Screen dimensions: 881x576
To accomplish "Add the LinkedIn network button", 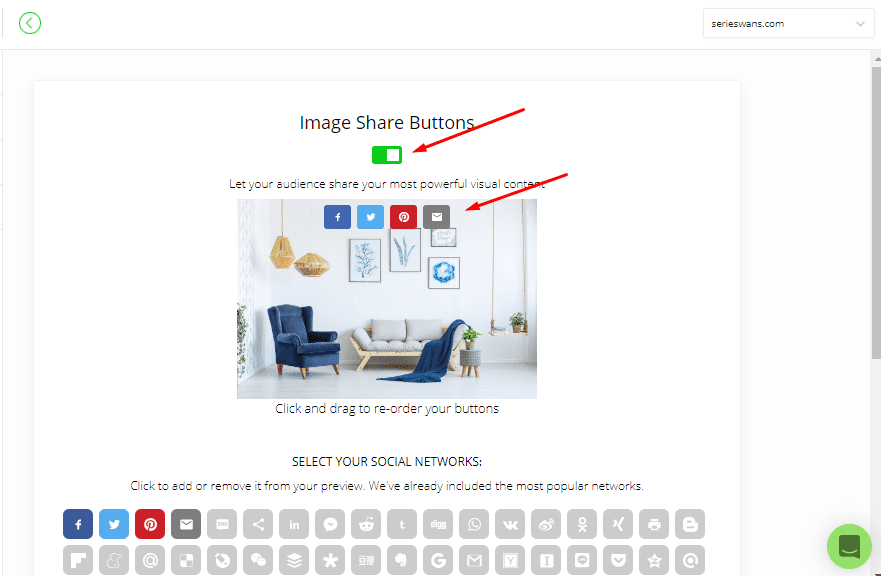I will (294, 524).
